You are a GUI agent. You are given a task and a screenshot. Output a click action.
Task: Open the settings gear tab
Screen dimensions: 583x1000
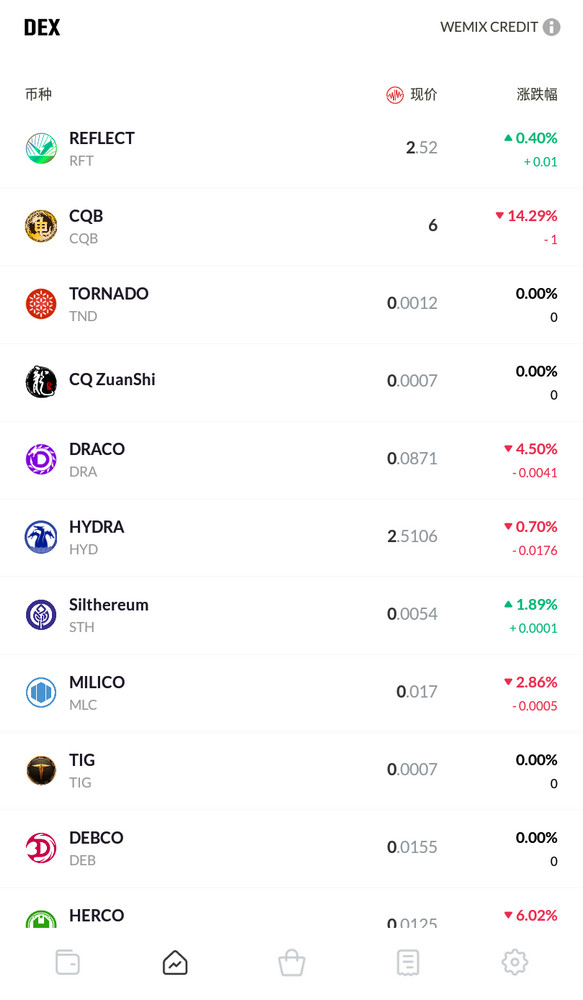(x=515, y=962)
